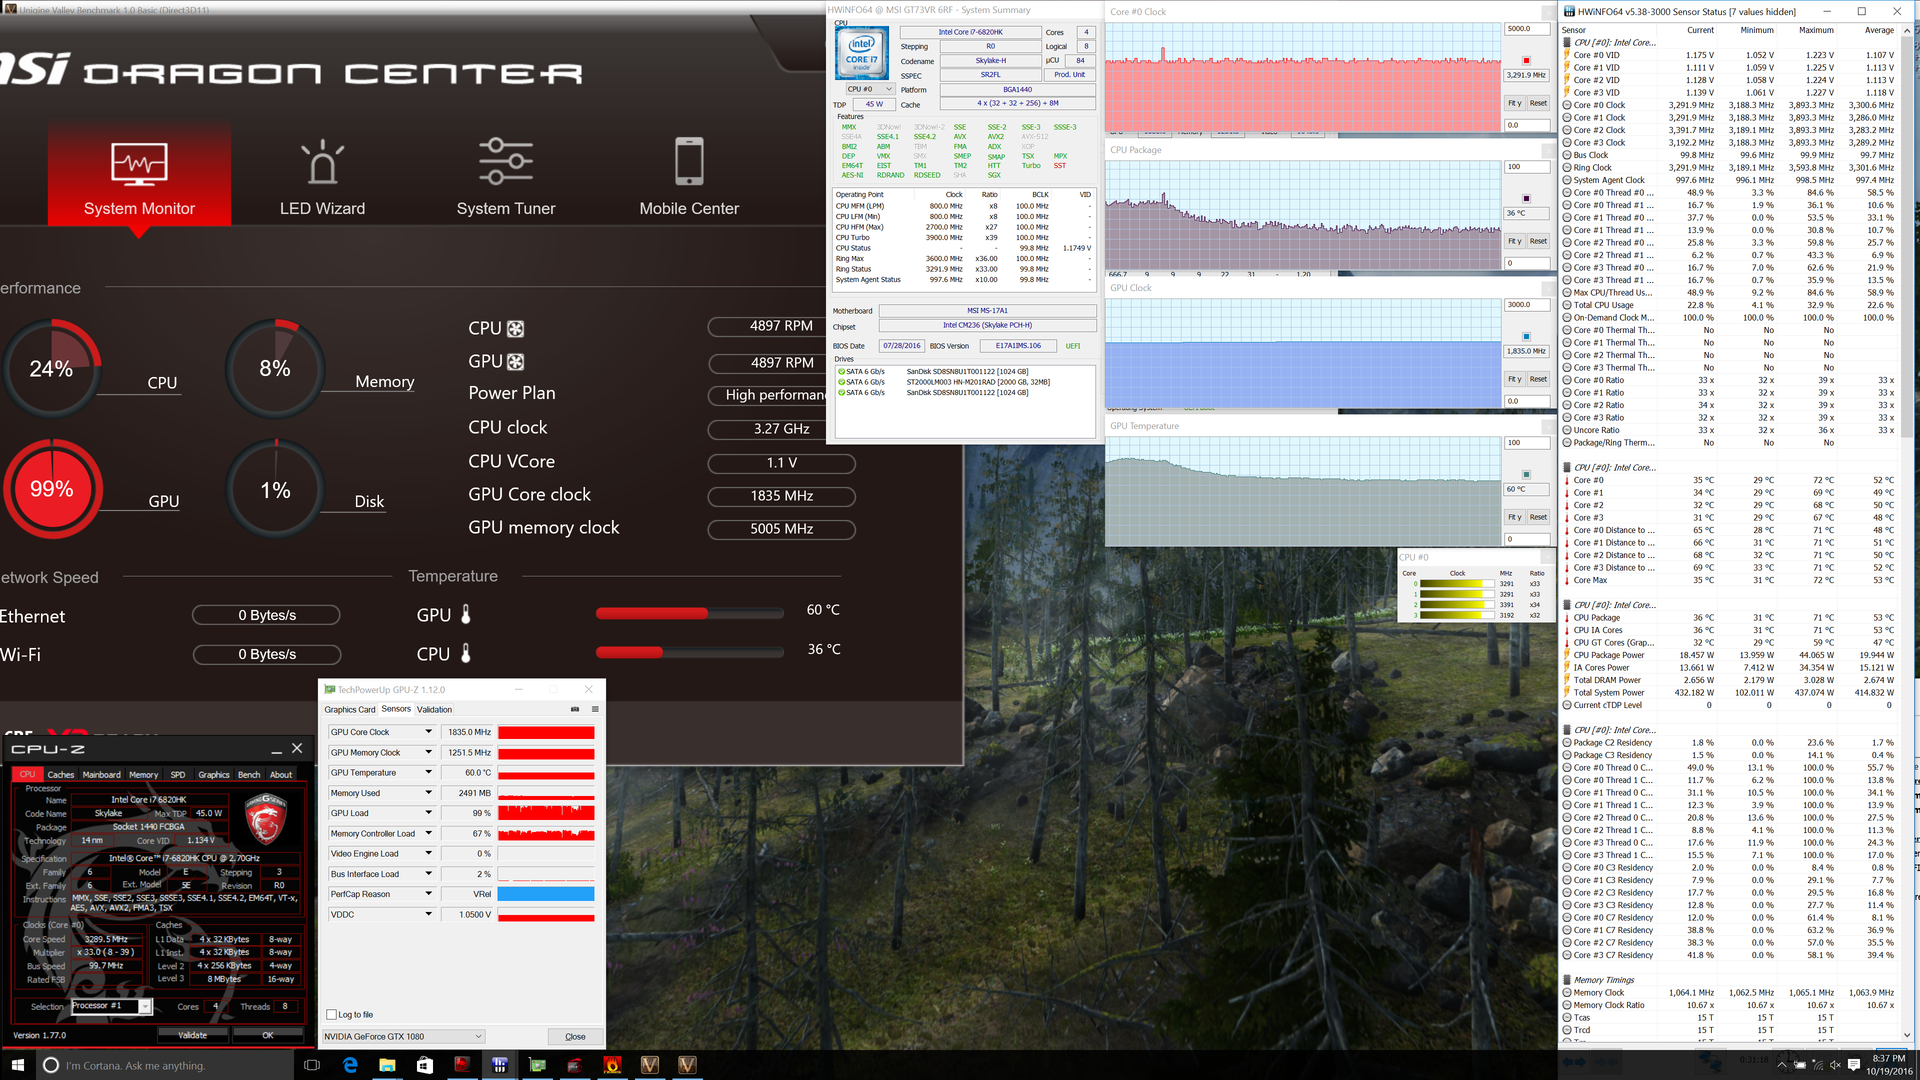Viewport: 1920px width, 1080px height.
Task: Open the GPU Load sensor dropdown
Action: click(x=428, y=813)
